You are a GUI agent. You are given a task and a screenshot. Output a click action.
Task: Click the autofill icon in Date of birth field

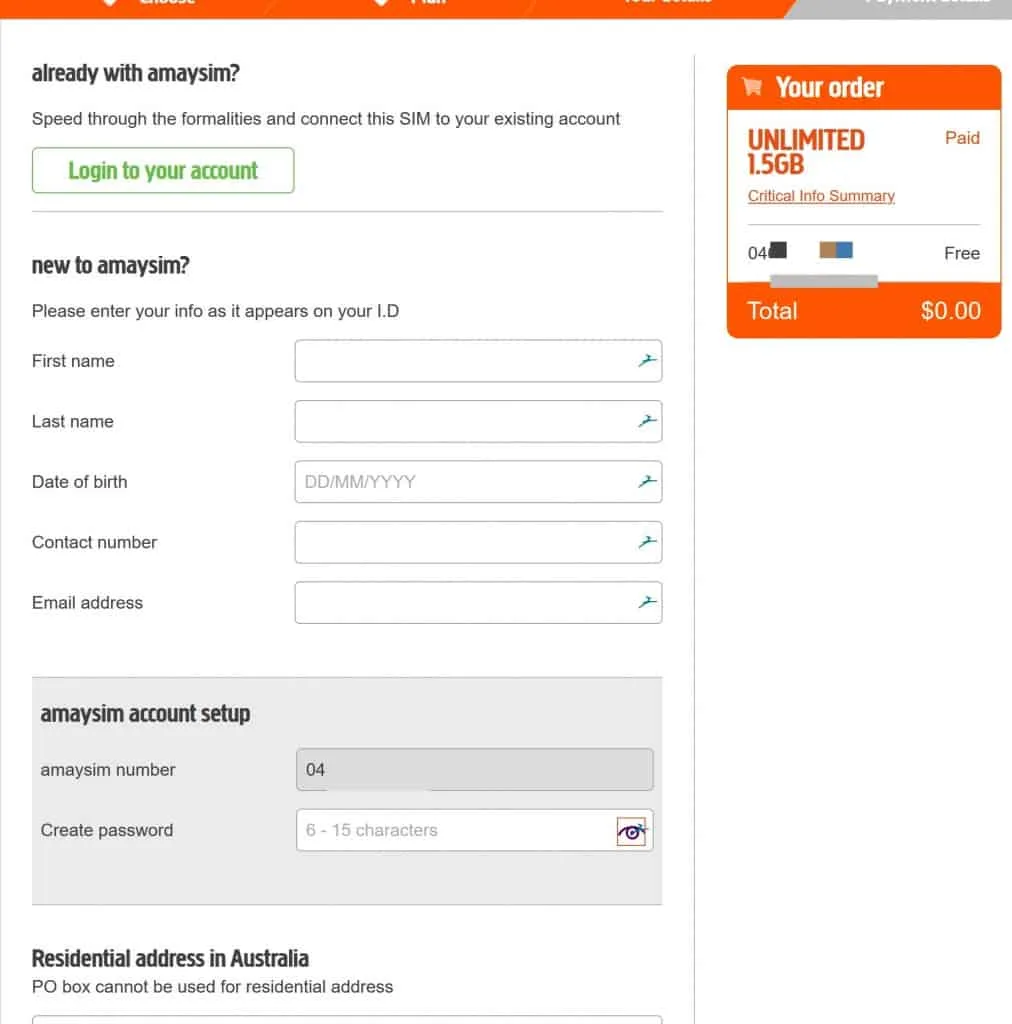point(648,482)
